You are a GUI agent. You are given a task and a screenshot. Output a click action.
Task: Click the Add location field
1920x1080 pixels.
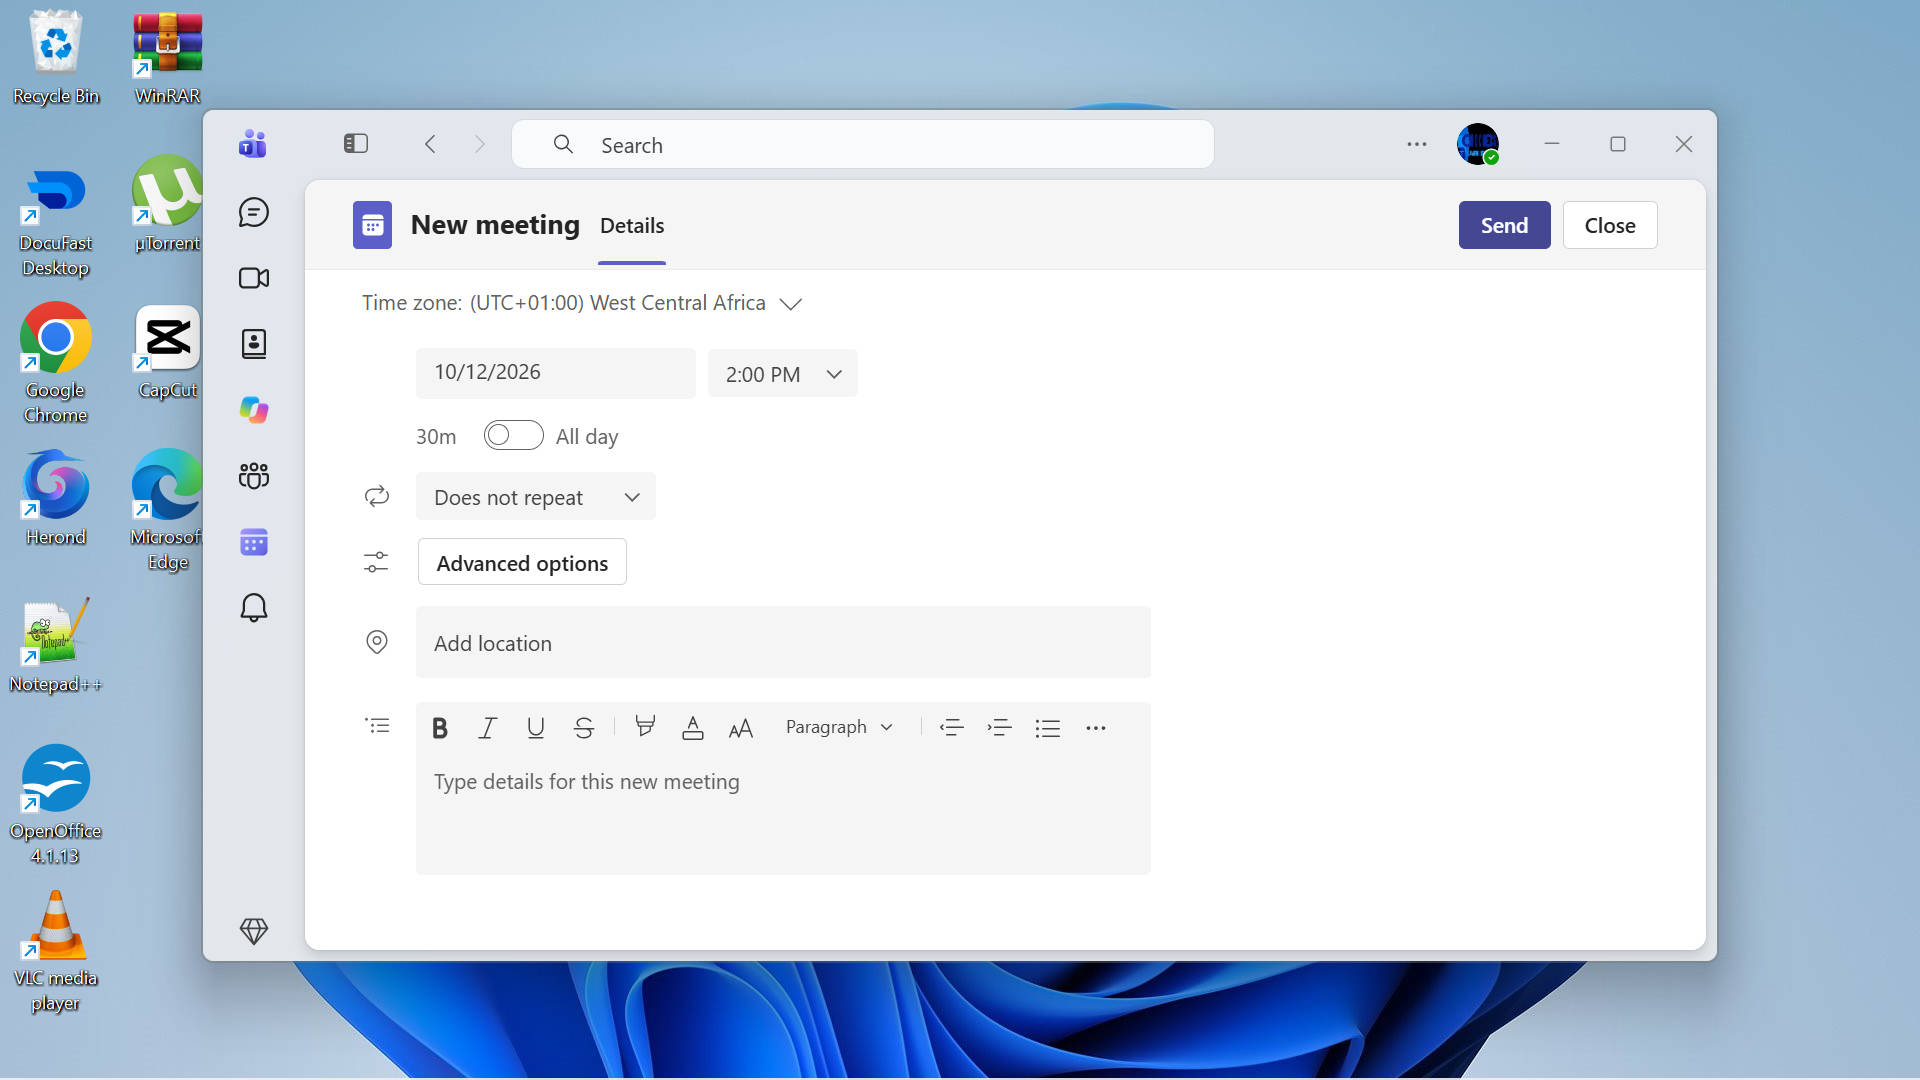(783, 643)
